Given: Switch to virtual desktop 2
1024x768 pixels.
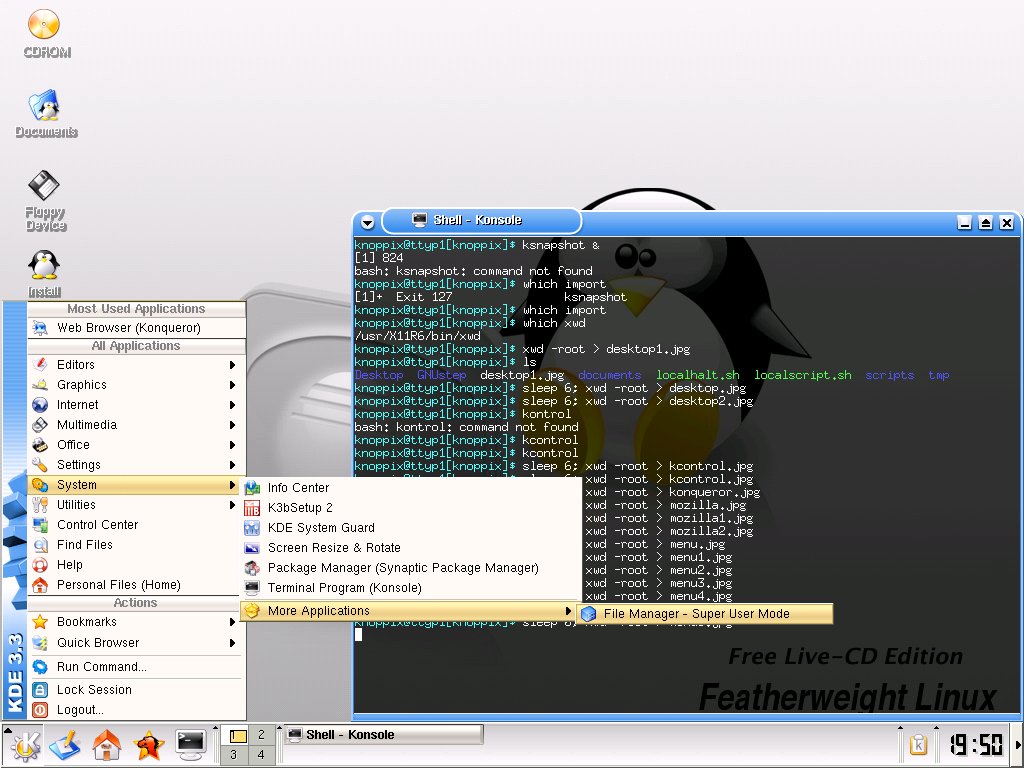Looking at the screenshot, I should tap(261, 735).
